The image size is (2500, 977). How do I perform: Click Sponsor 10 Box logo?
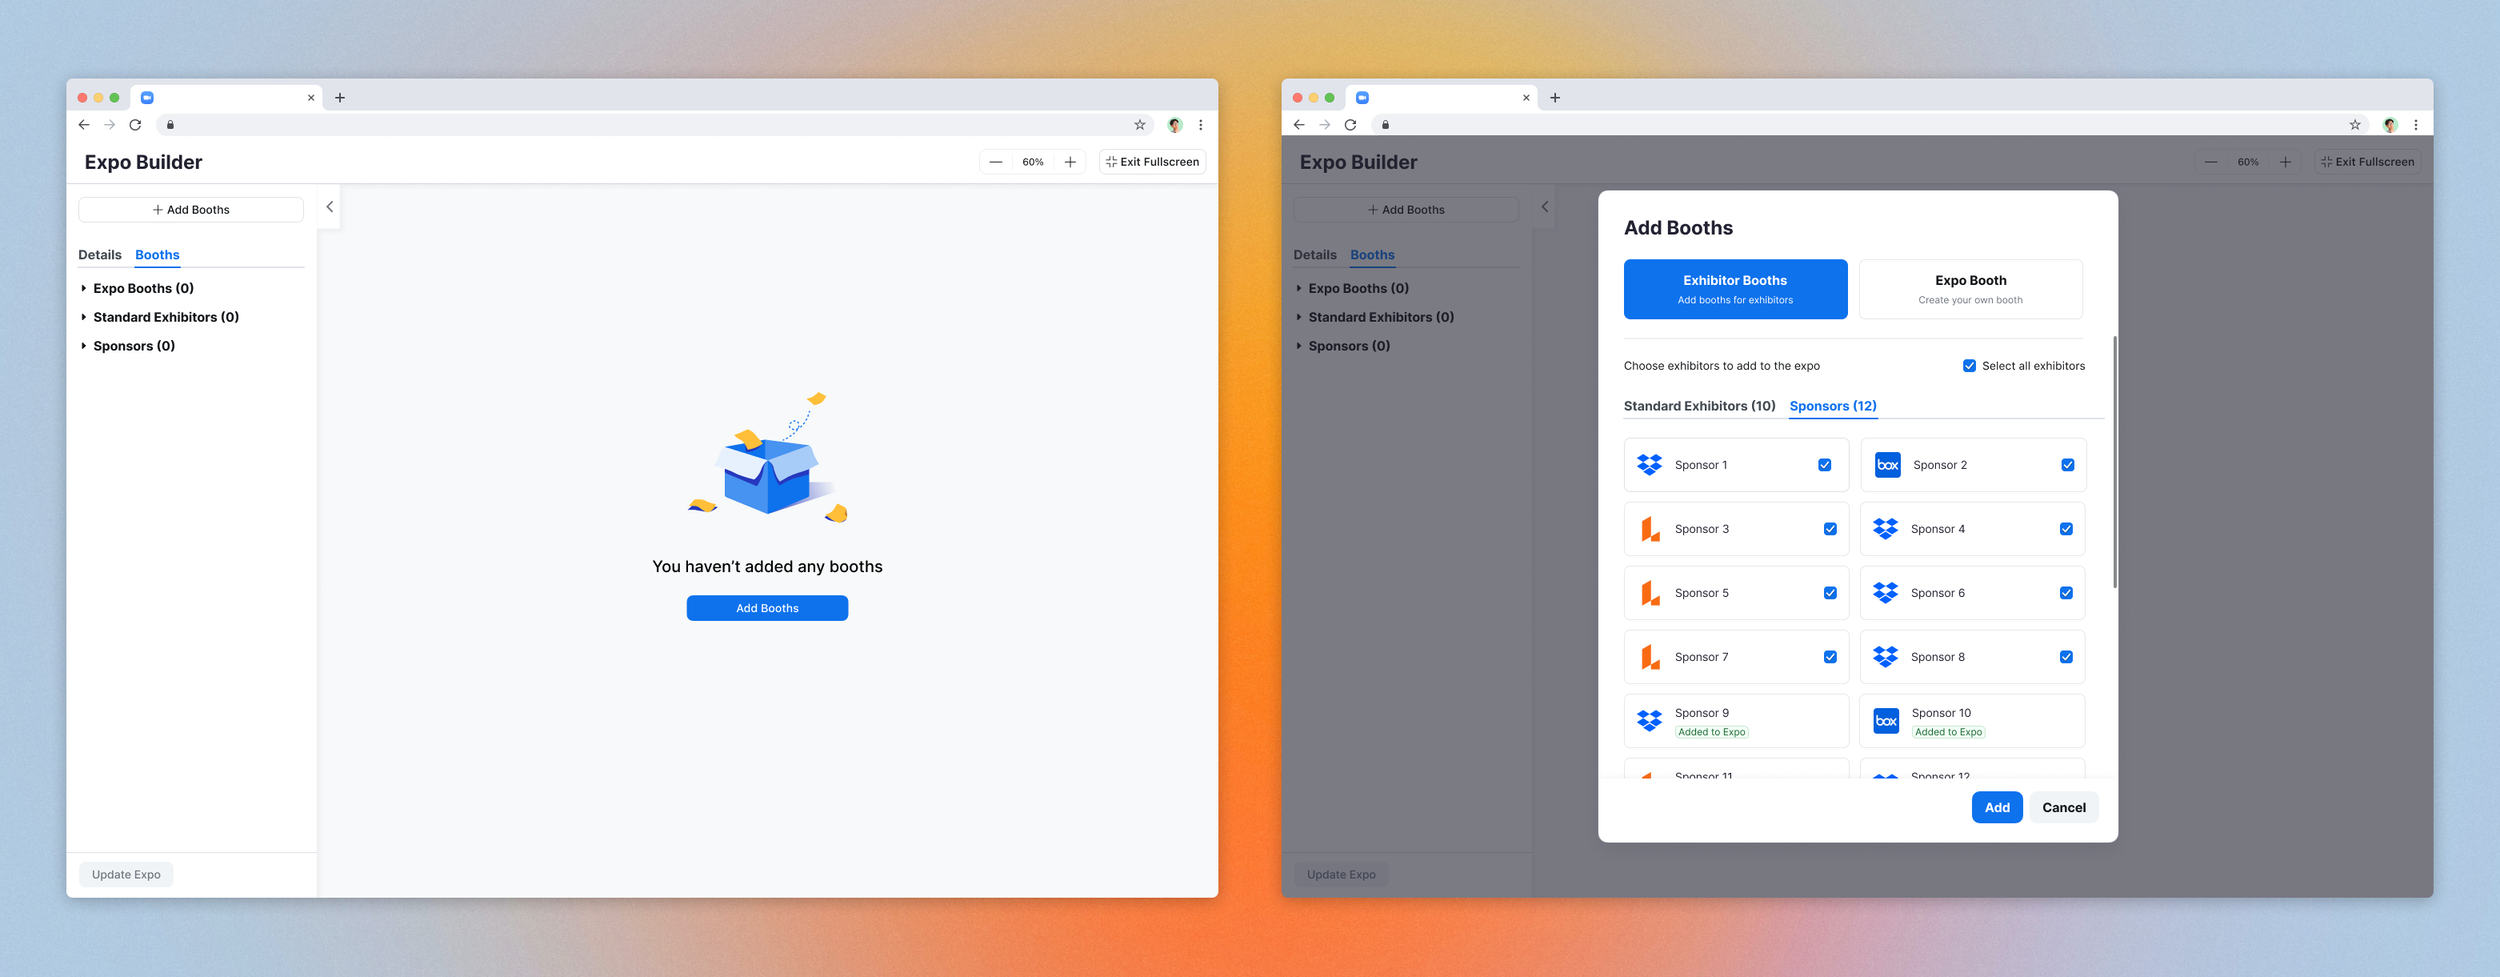click(x=1886, y=721)
